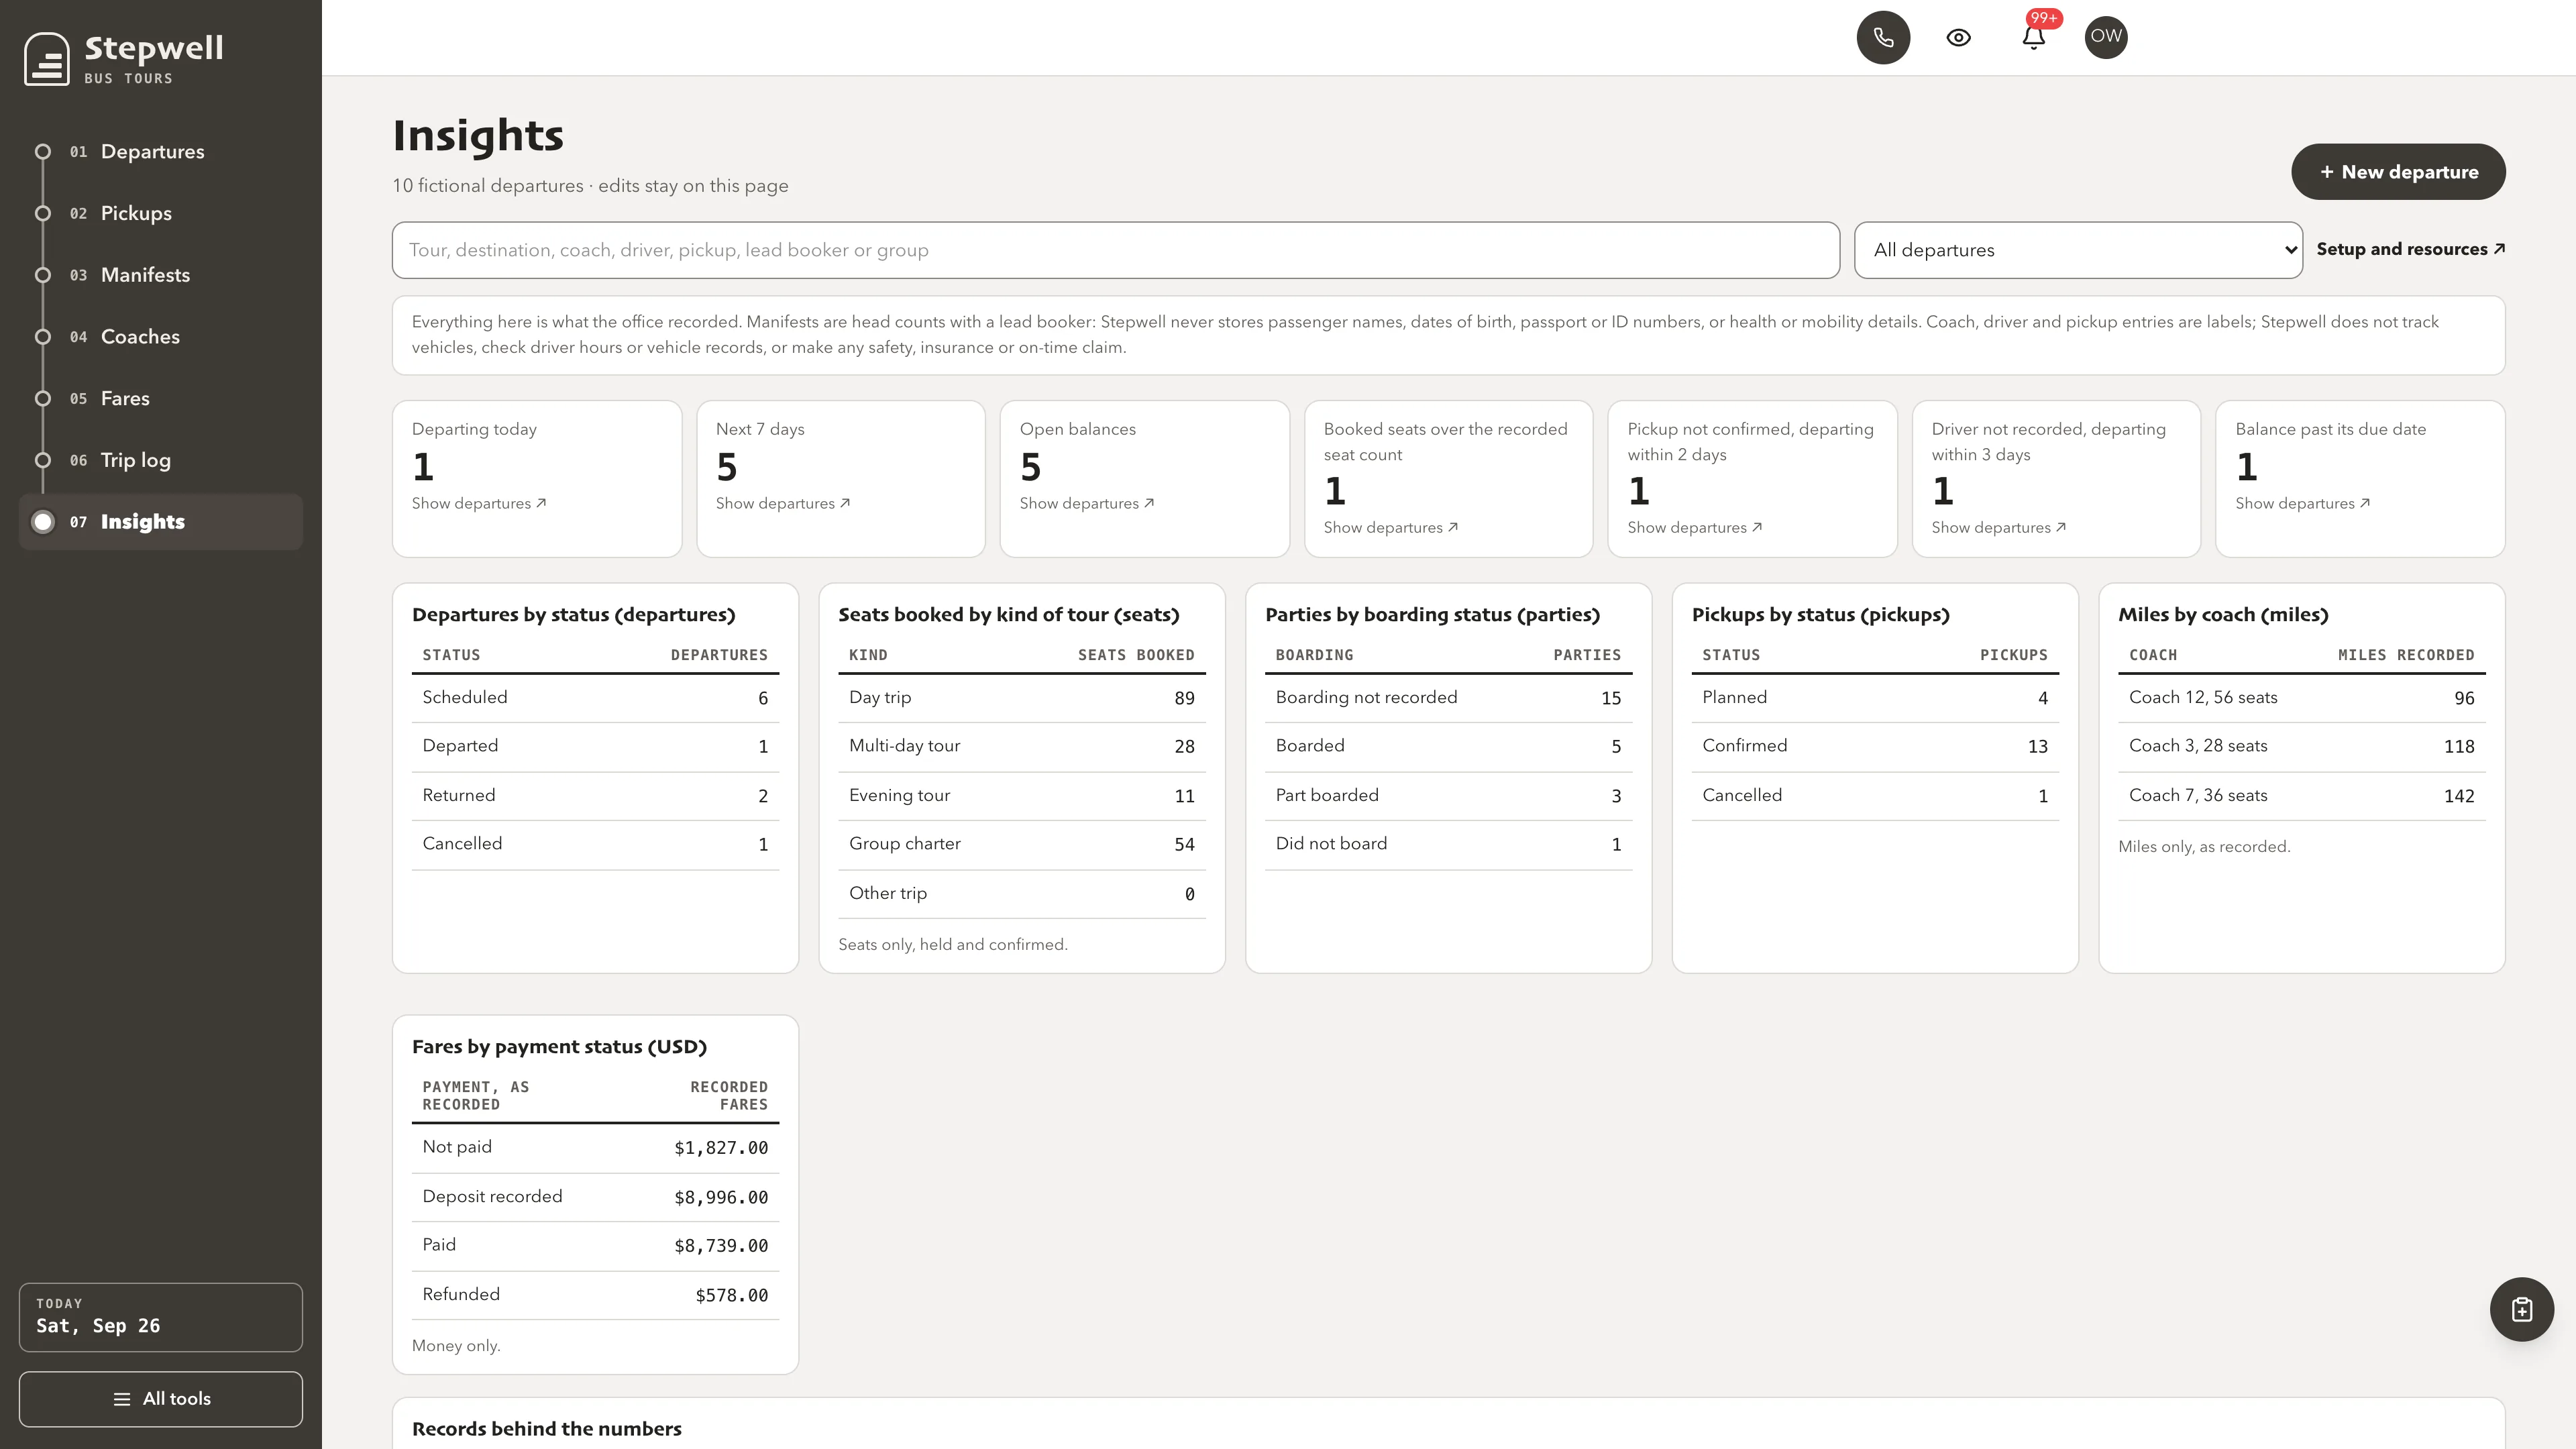Click the Scheduled status row

[595, 698]
